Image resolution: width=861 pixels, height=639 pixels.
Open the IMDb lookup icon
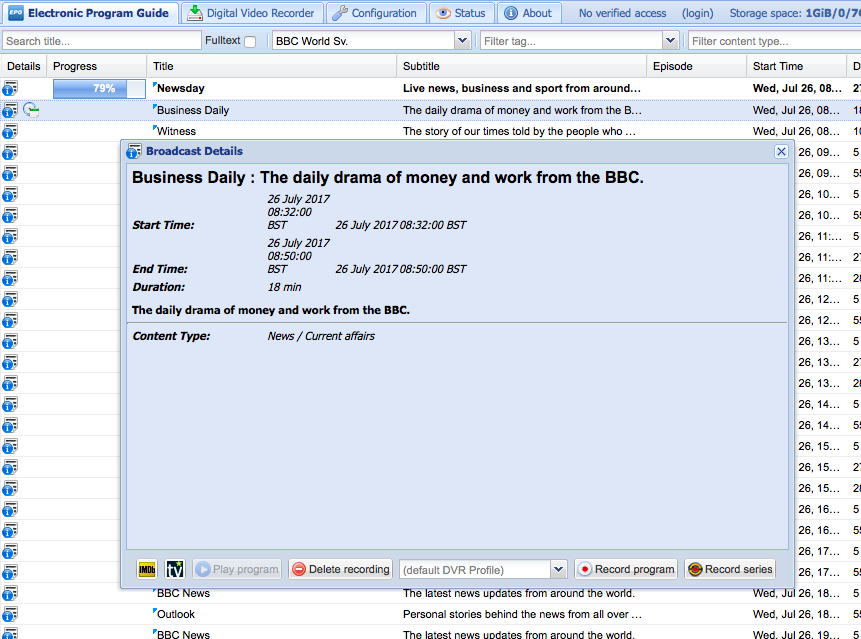tap(147, 569)
